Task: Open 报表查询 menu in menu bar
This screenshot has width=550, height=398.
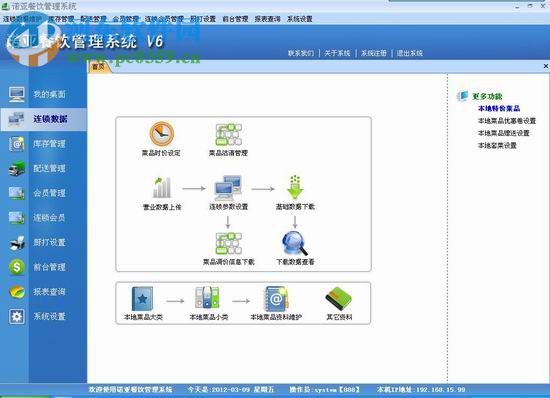Action: pyautogui.click(x=268, y=19)
